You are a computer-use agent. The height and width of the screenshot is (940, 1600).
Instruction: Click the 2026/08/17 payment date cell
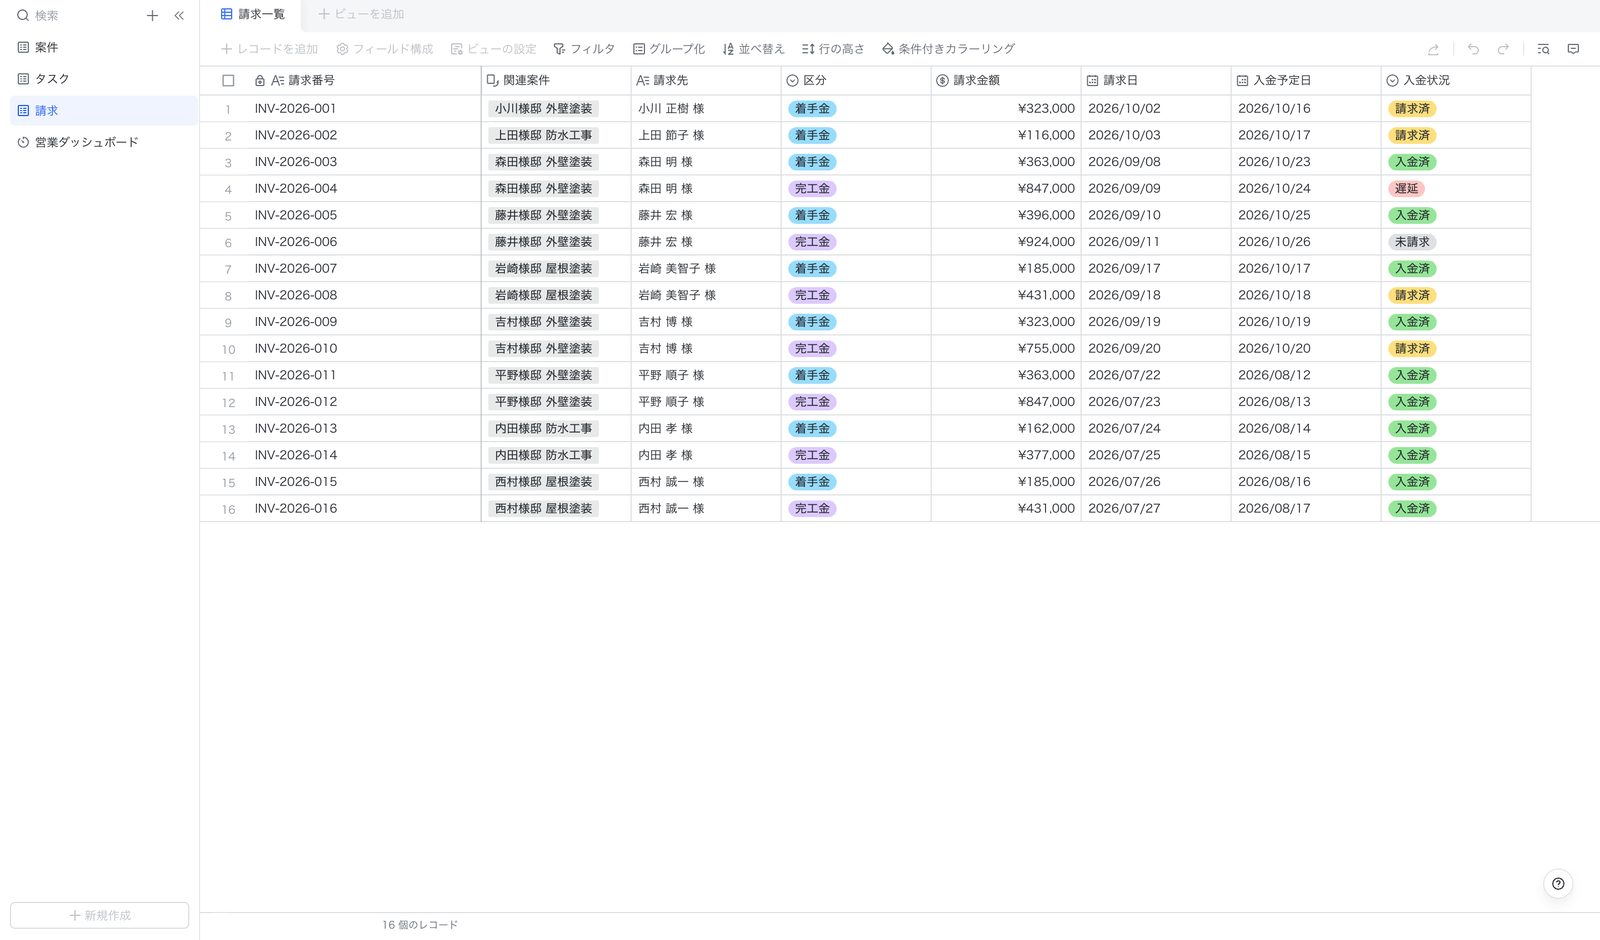1306,509
